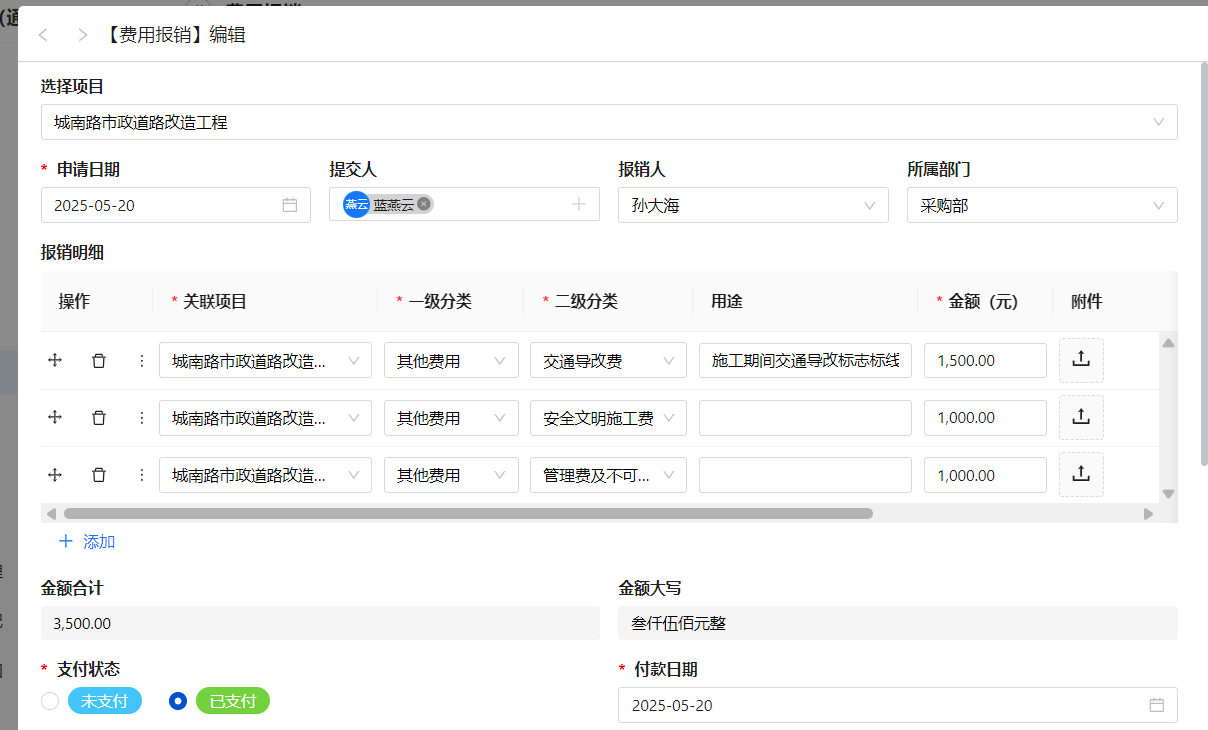The width and height of the screenshot is (1208, 730).
Task: Click 添加 to add a detail row
Action: (x=87, y=541)
